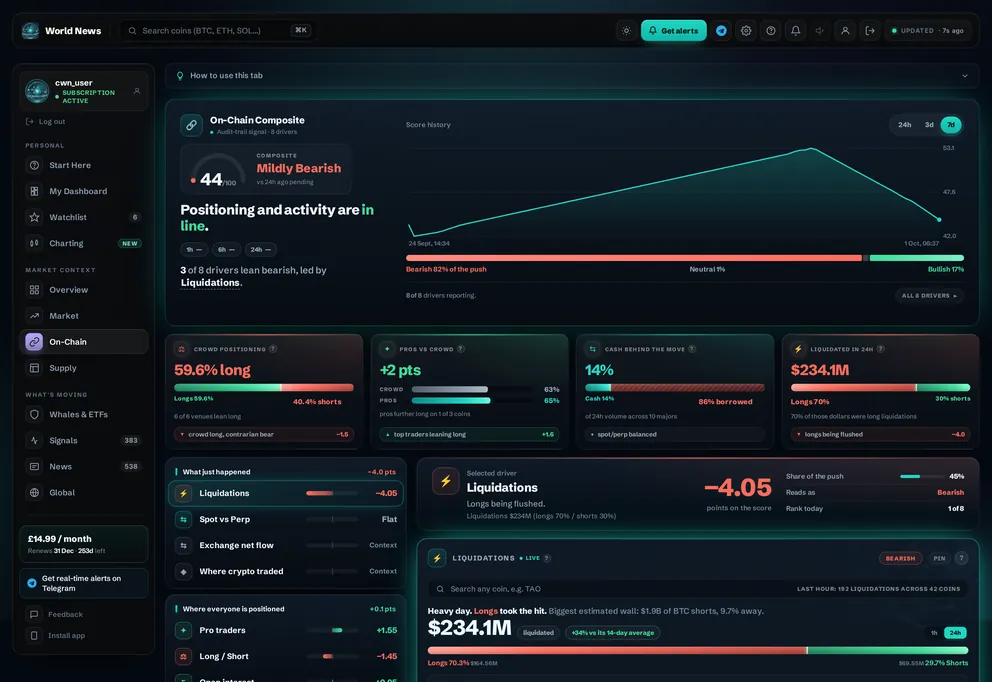Select the 7d score history range
The image size is (992, 682).
point(951,125)
